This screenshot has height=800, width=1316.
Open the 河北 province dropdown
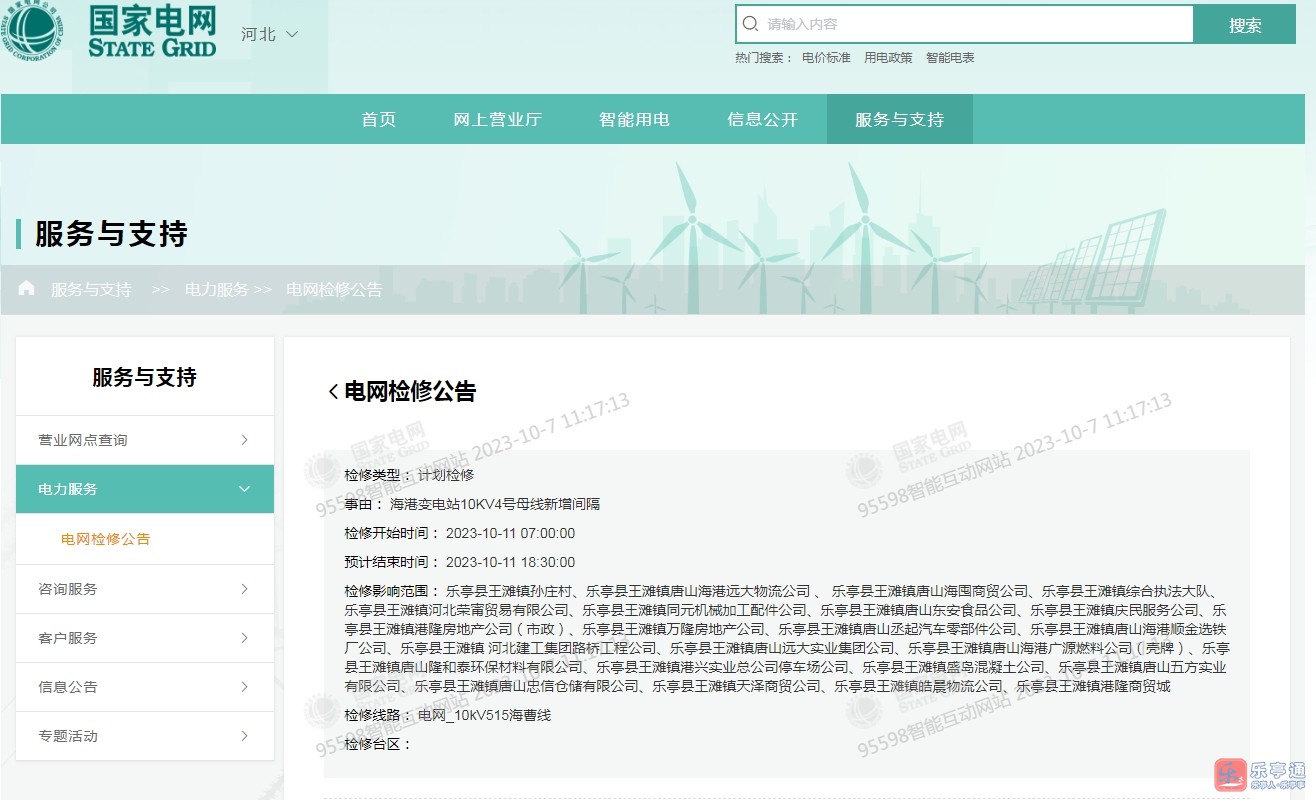[x=269, y=34]
